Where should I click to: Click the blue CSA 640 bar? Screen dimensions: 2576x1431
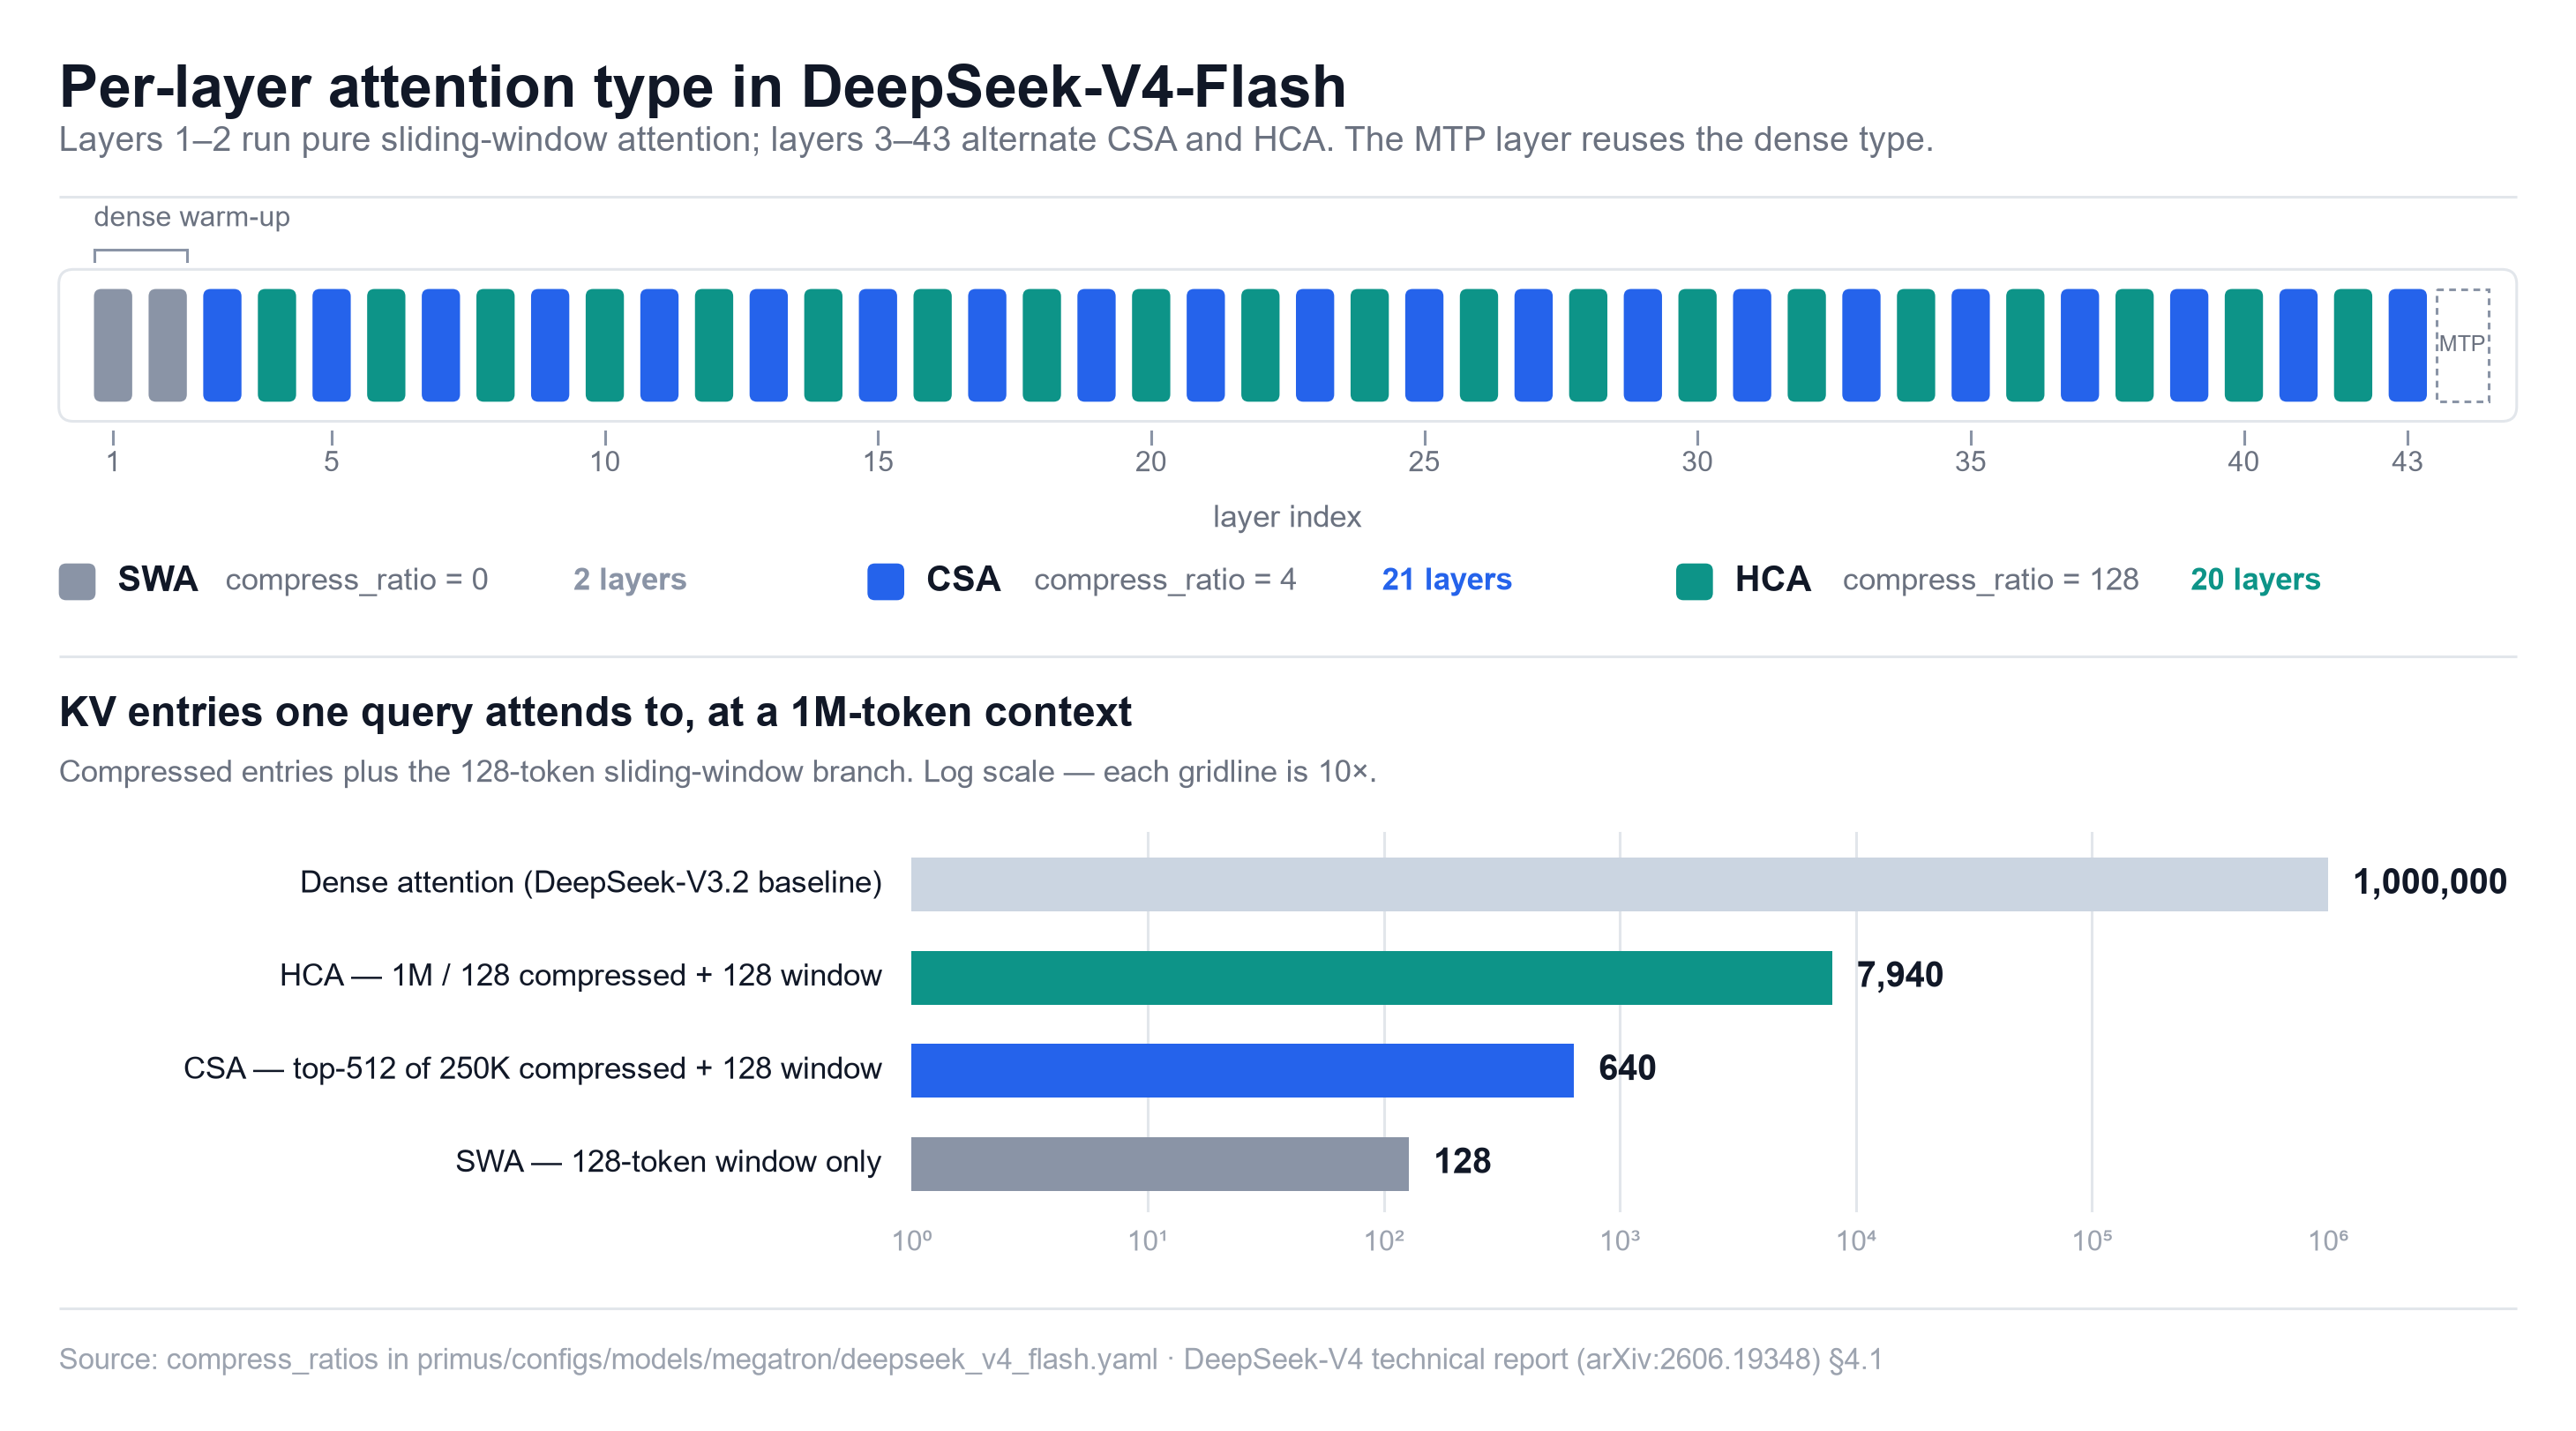coord(1242,1070)
